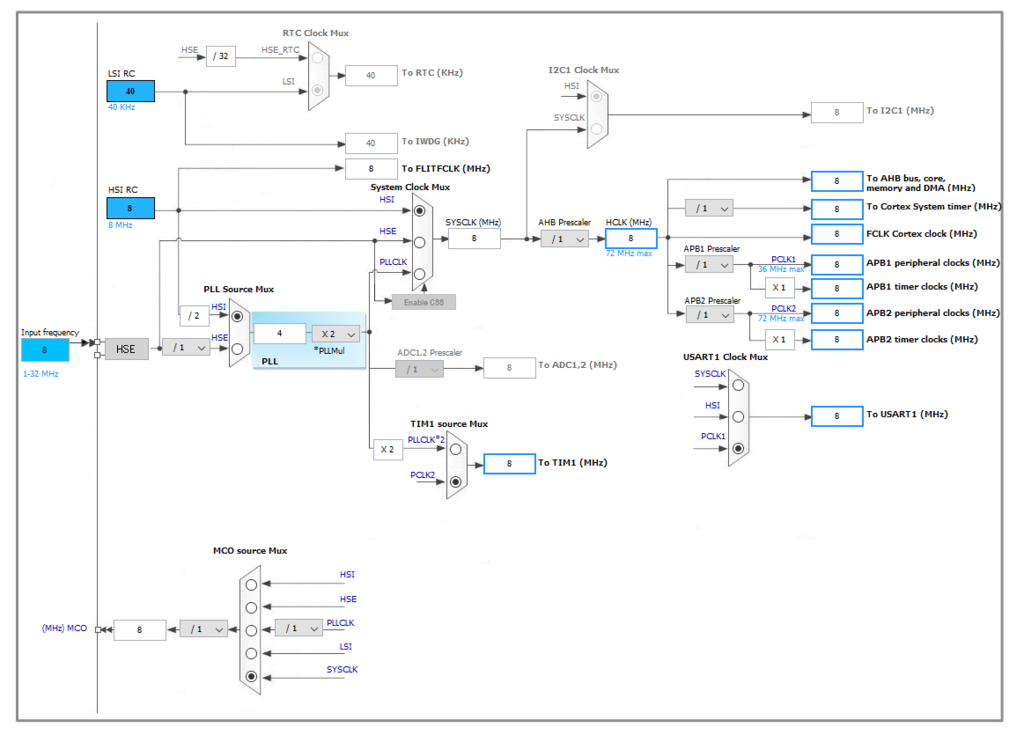This screenshot has width=1024, height=735.
Task: Open the MCO output divider dropdown
Action: point(203,629)
